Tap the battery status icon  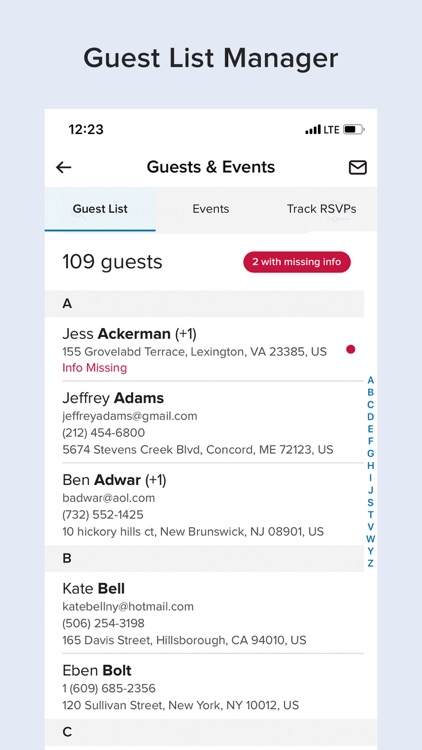click(354, 130)
